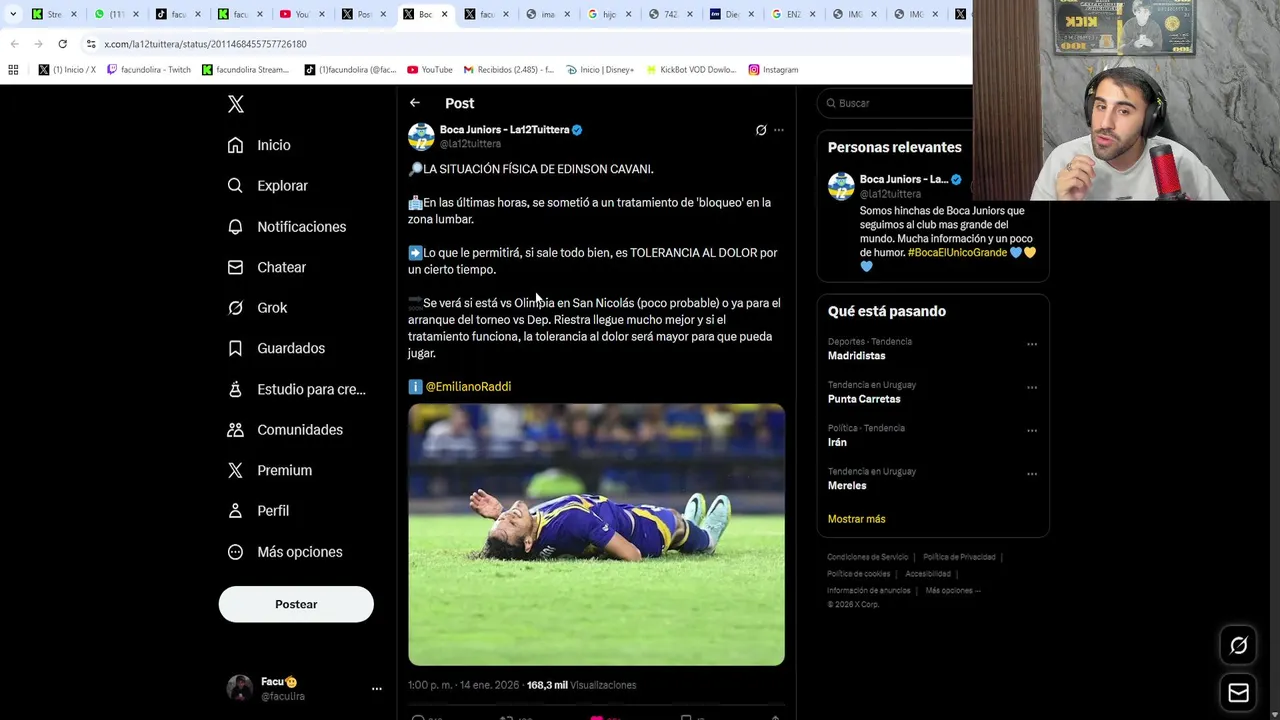Viewport: 1280px width, 720px height.
Task: Open the Punta Carretas trend
Action: (x=864, y=399)
